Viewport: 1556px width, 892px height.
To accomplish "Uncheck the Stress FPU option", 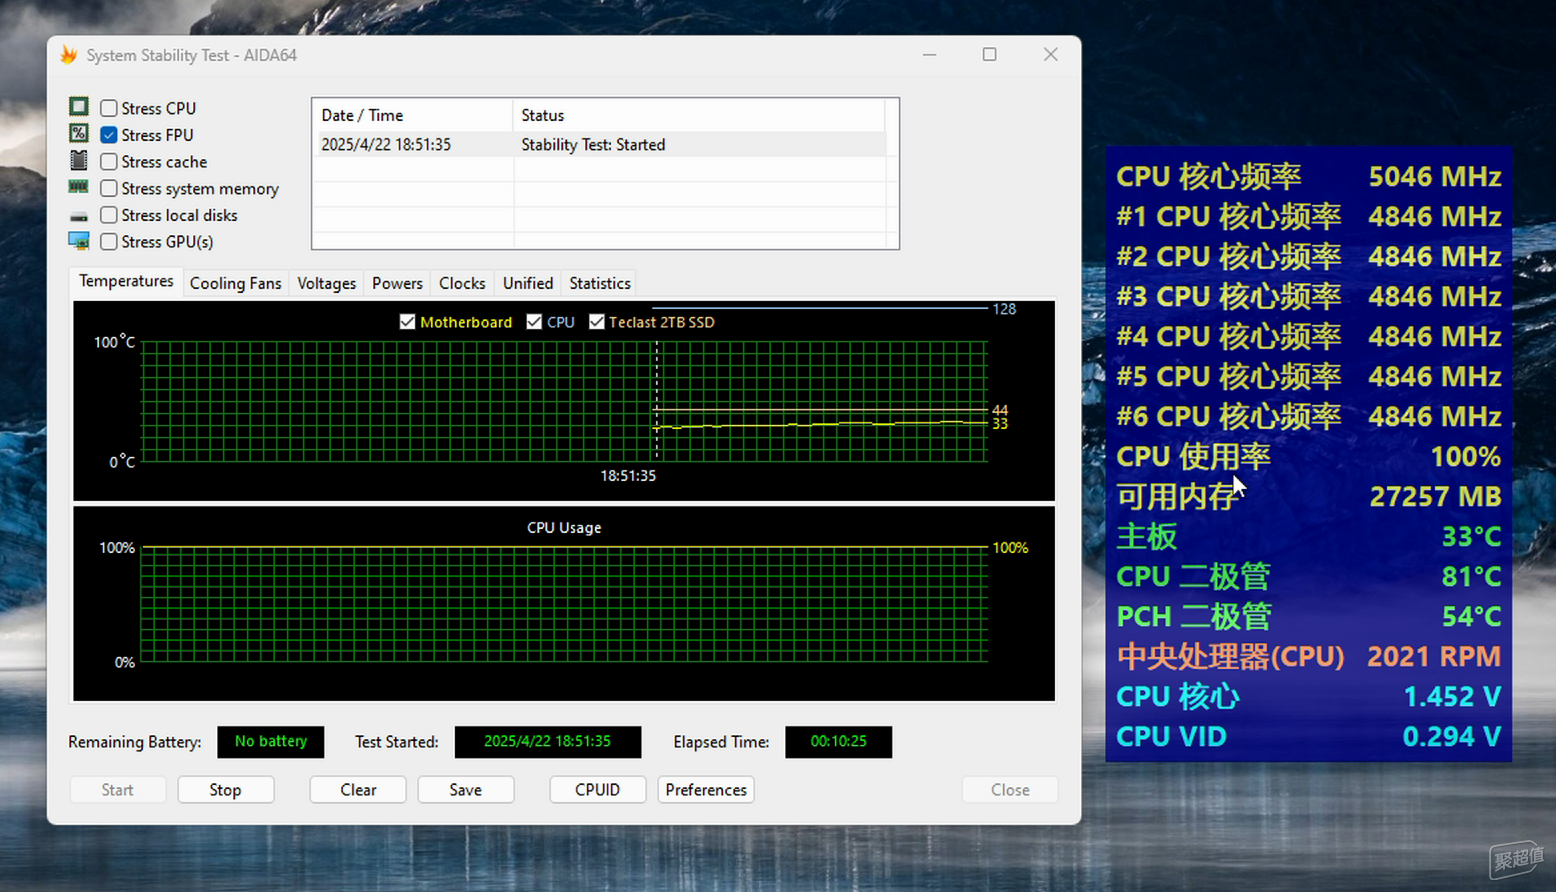I will coord(109,135).
